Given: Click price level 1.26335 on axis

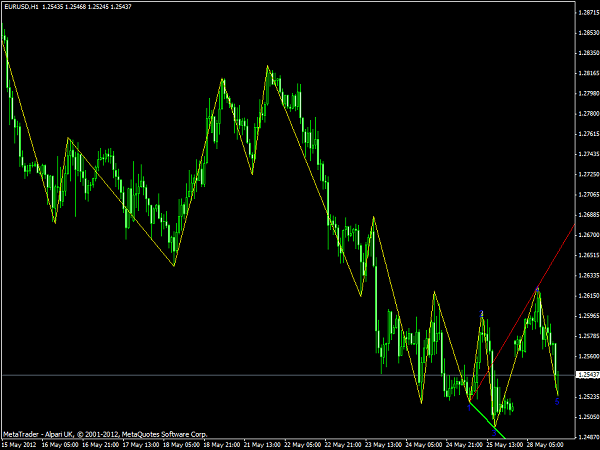Looking at the screenshot, I should (589, 276).
